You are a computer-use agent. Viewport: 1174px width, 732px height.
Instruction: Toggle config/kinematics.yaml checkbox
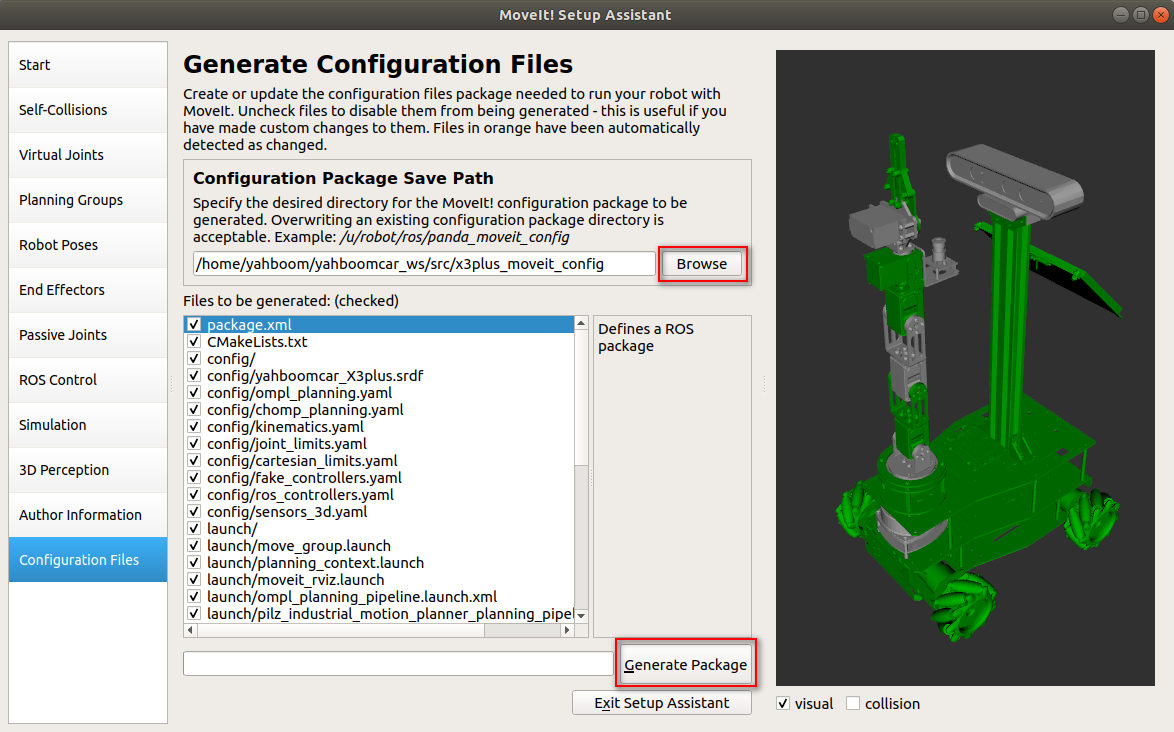pyautogui.click(x=194, y=427)
